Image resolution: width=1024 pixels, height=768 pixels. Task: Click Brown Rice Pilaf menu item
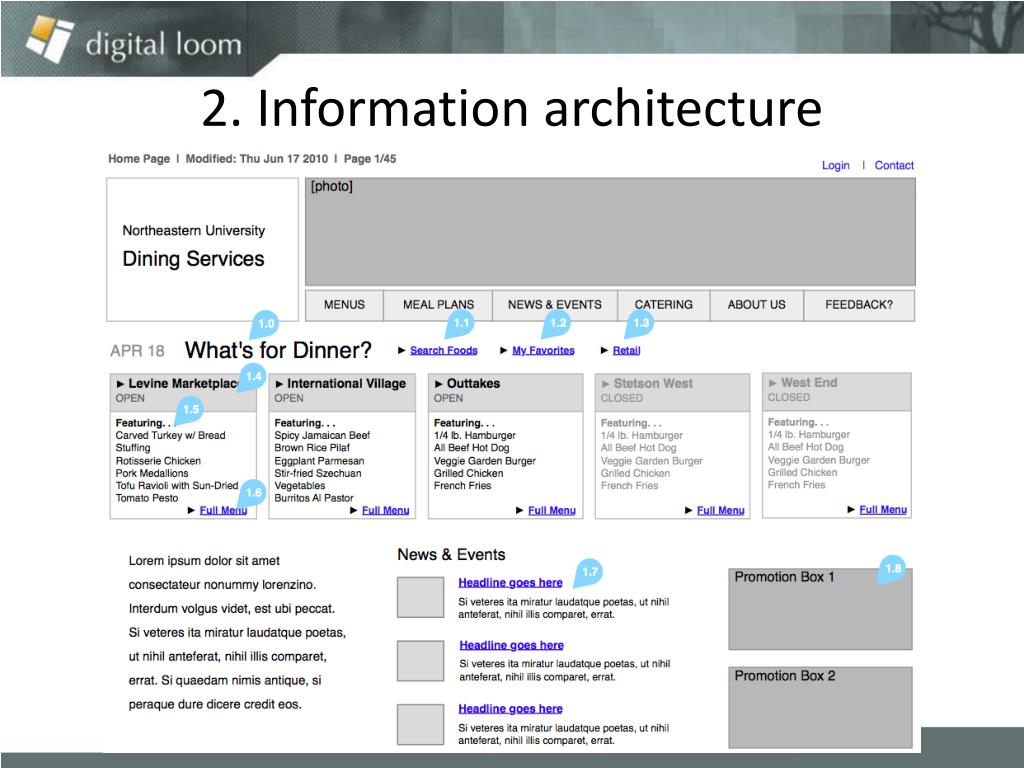click(x=312, y=448)
